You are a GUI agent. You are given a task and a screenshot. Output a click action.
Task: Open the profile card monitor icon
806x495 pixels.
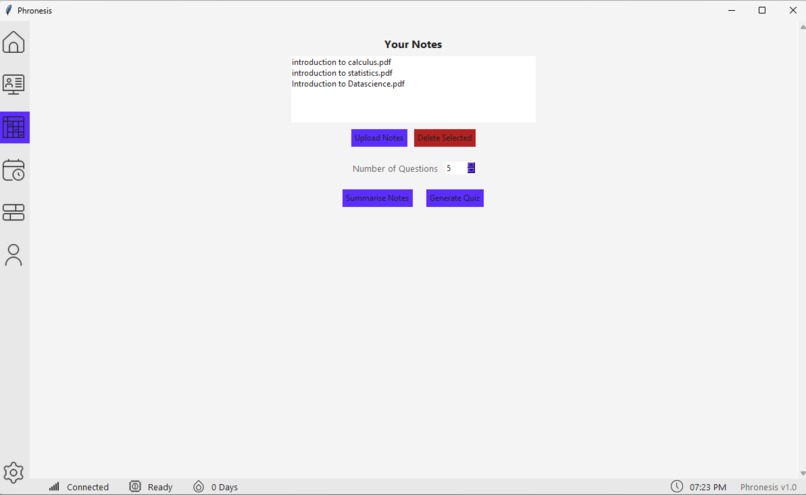coord(13,84)
